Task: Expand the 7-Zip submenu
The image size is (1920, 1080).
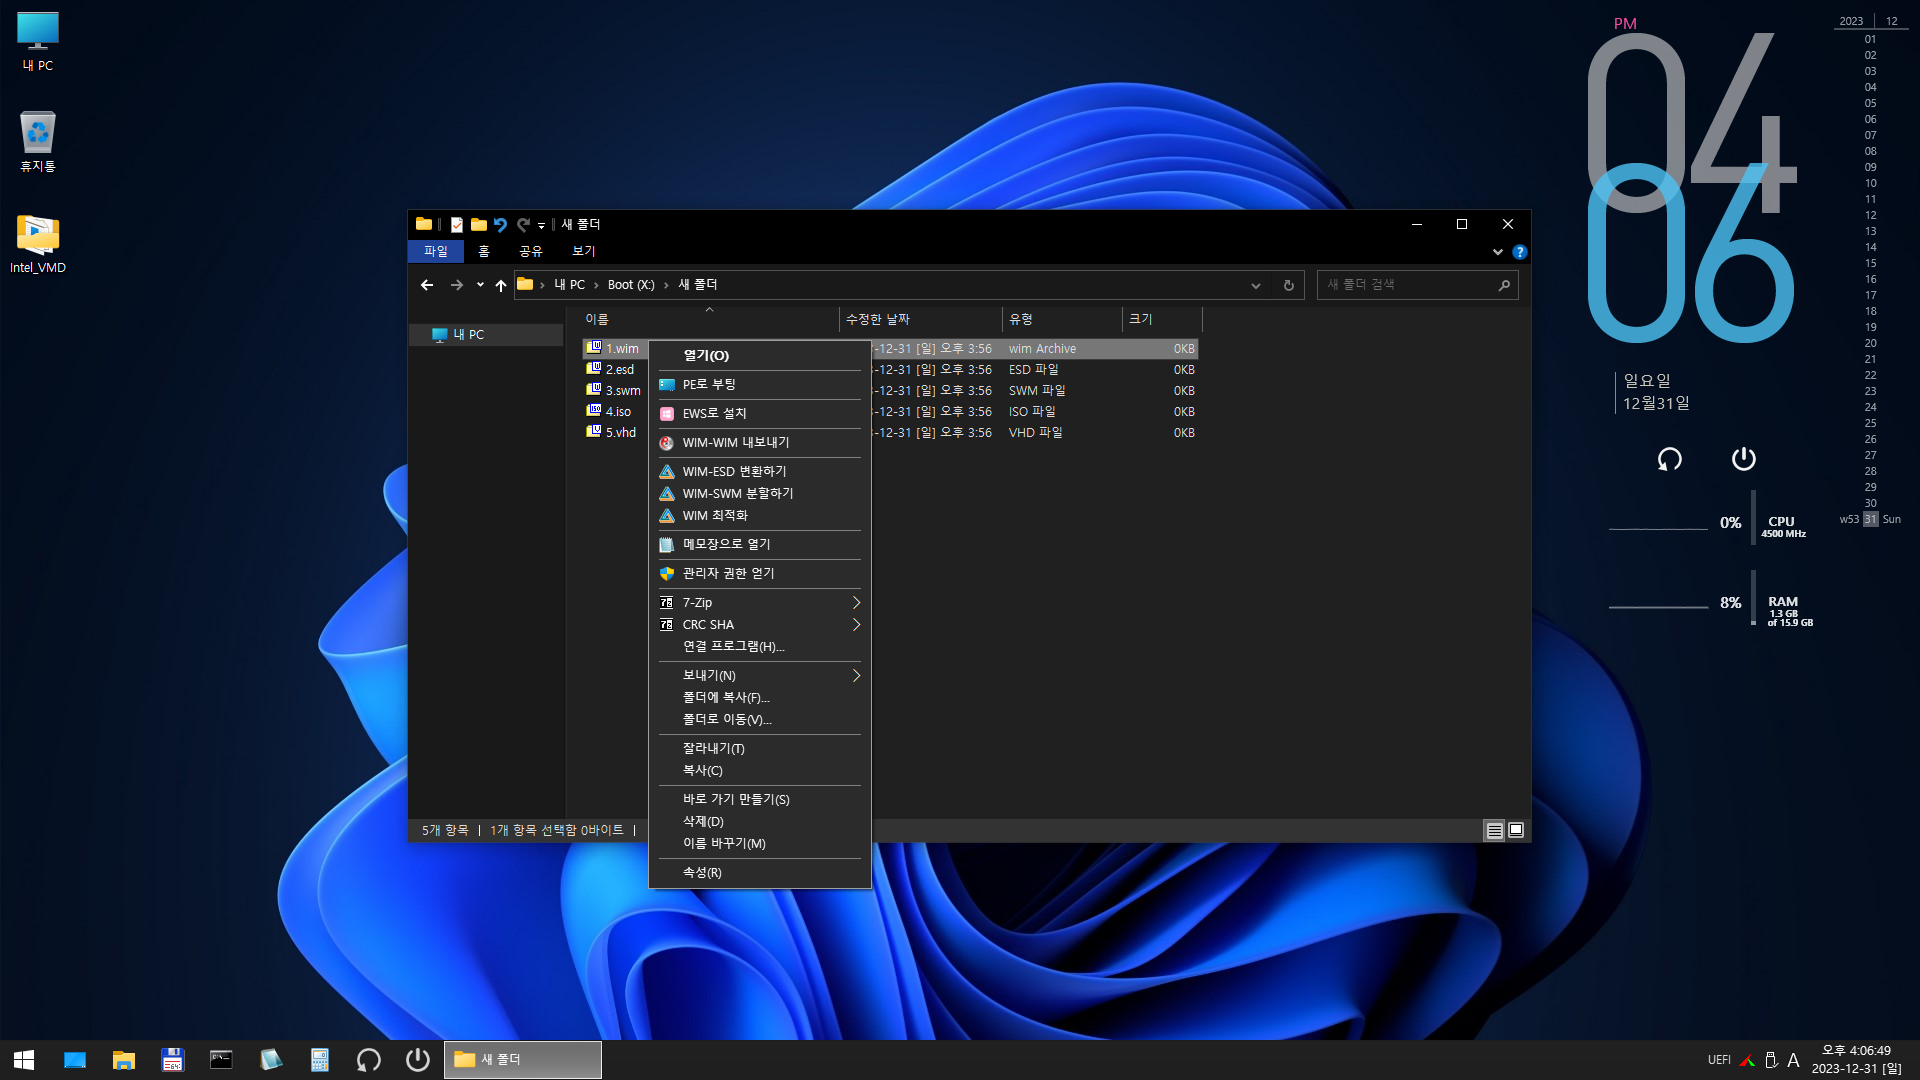Action: point(760,603)
